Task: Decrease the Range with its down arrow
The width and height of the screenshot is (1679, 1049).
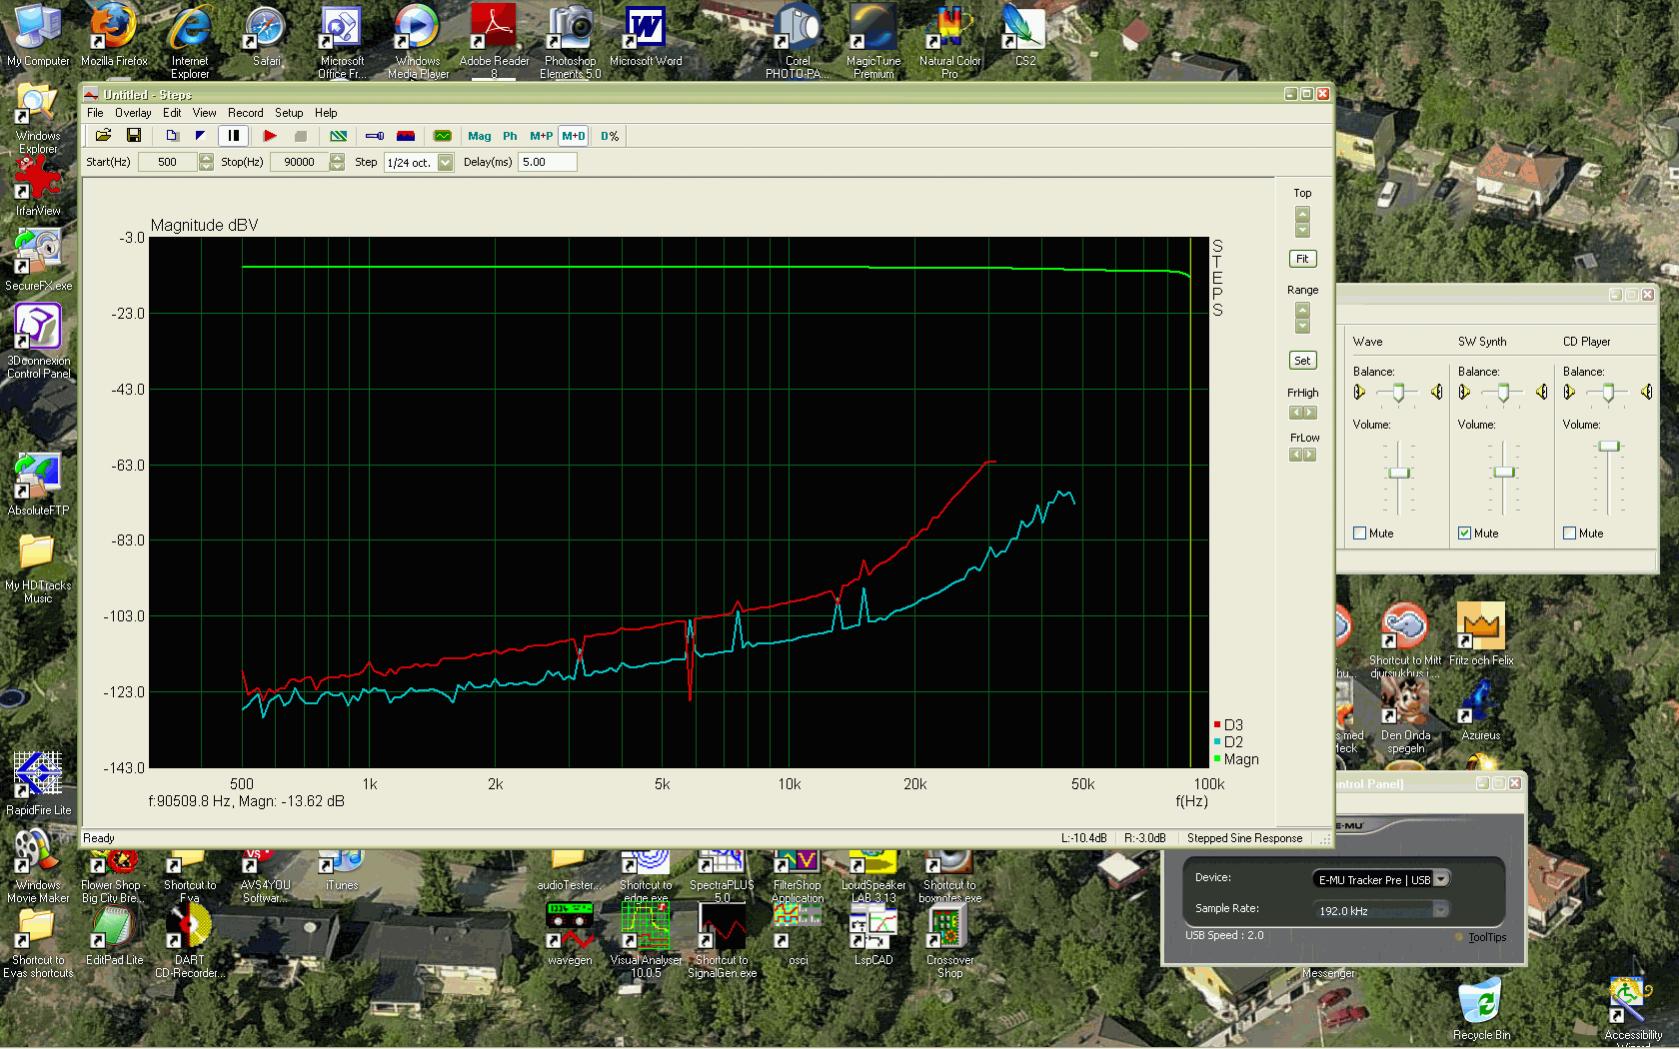Action: (x=1302, y=326)
